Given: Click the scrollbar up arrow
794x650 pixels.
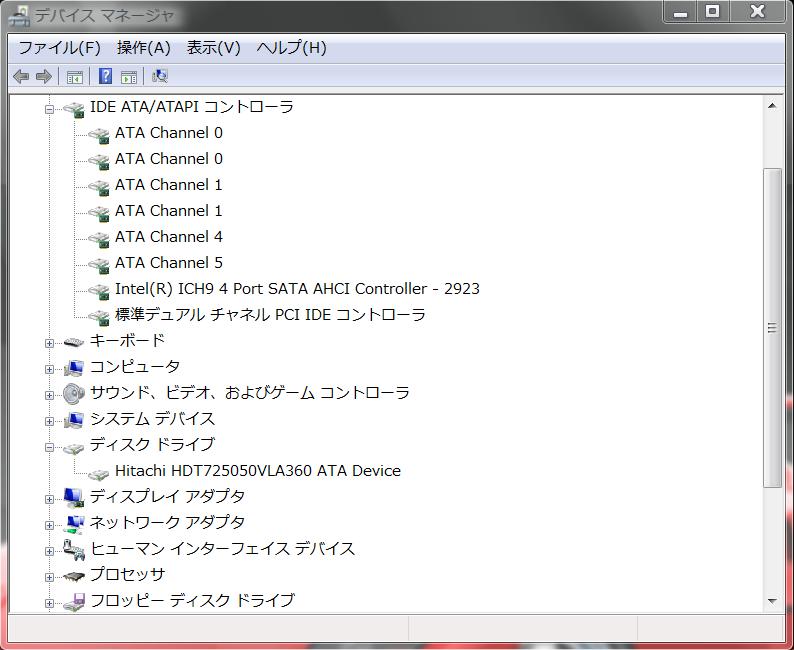Looking at the screenshot, I should (772, 106).
